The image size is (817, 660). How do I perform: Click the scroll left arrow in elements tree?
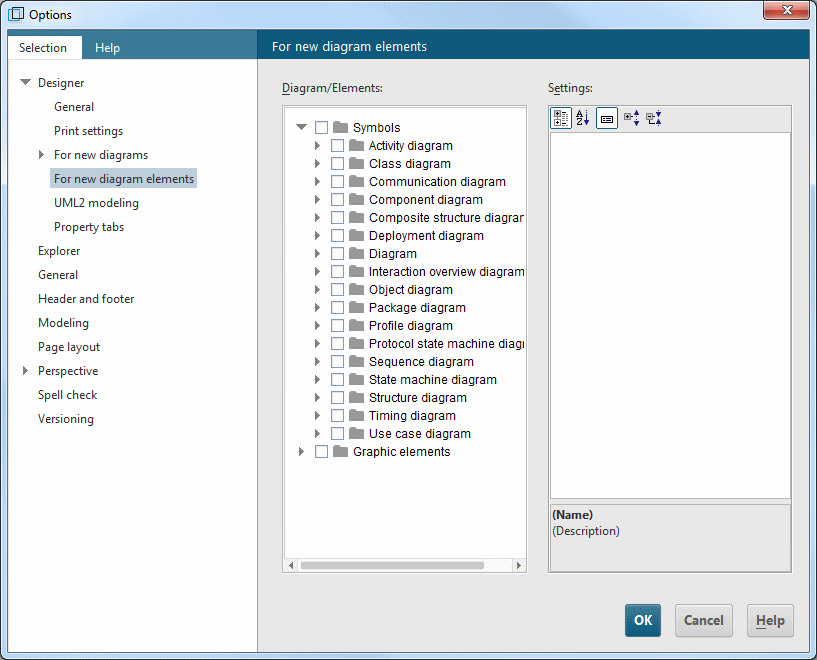[x=291, y=565]
